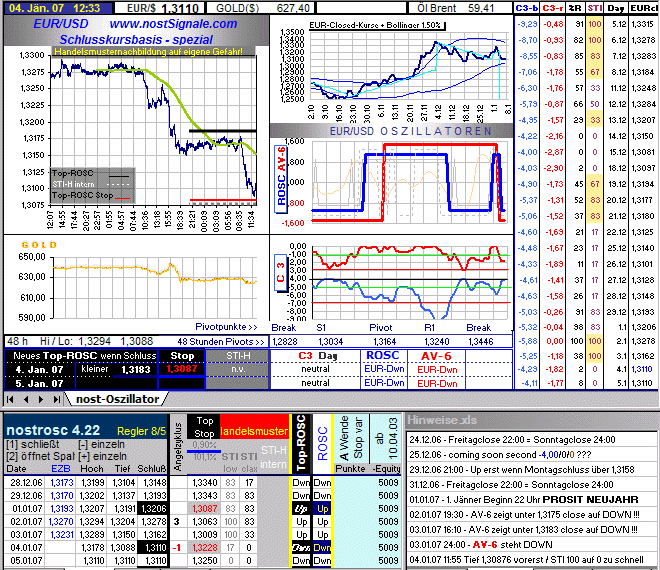Click the STI-H intern legend entry
This screenshot has width=660, height=570.
91,184
